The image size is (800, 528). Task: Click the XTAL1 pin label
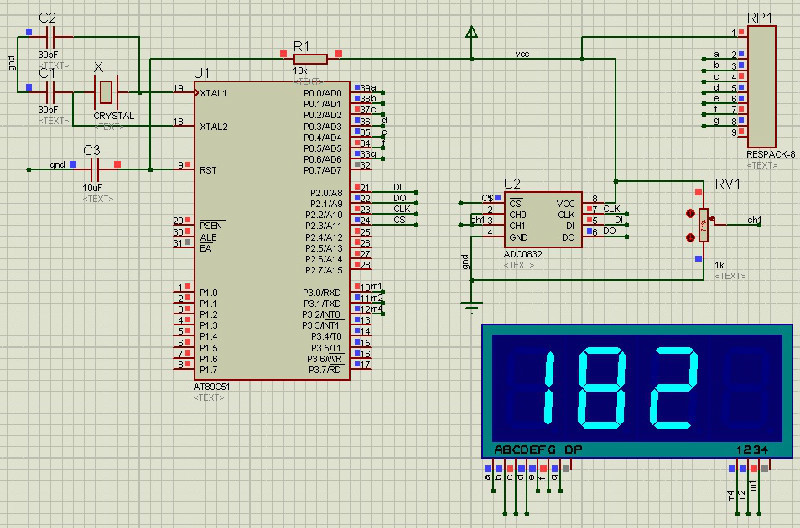coord(214,92)
